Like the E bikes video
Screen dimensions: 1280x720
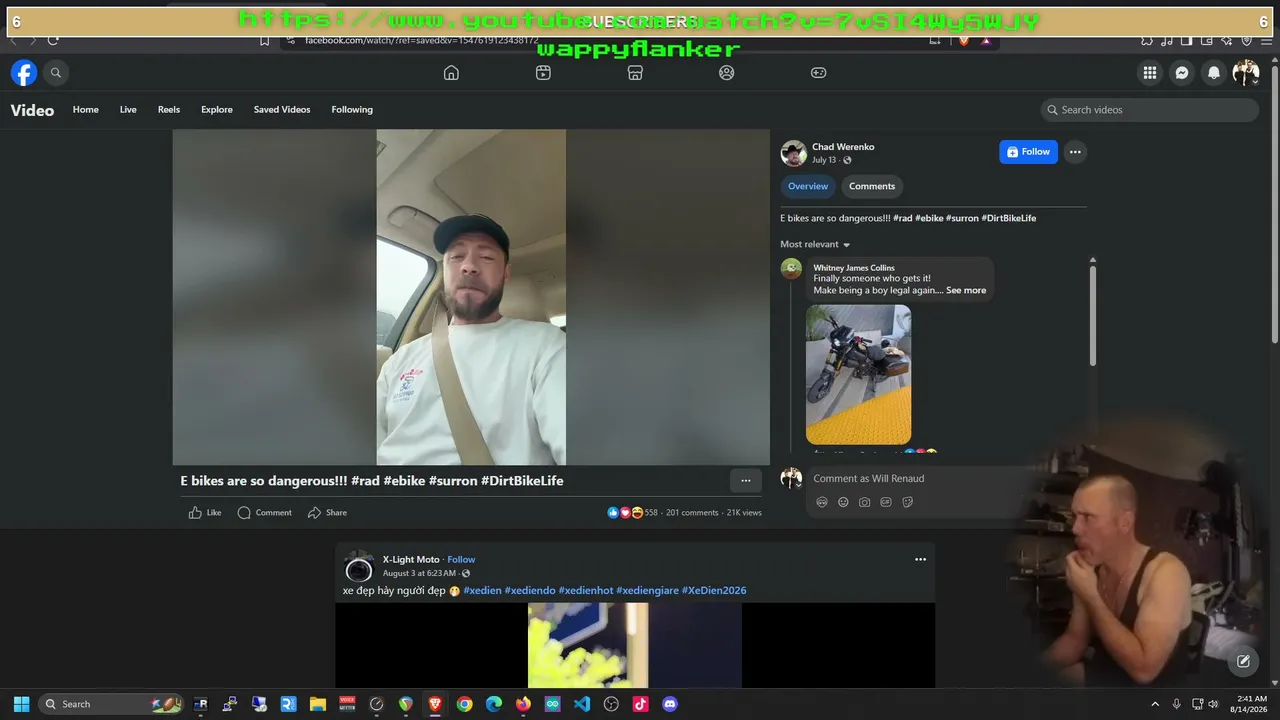pos(205,513)
